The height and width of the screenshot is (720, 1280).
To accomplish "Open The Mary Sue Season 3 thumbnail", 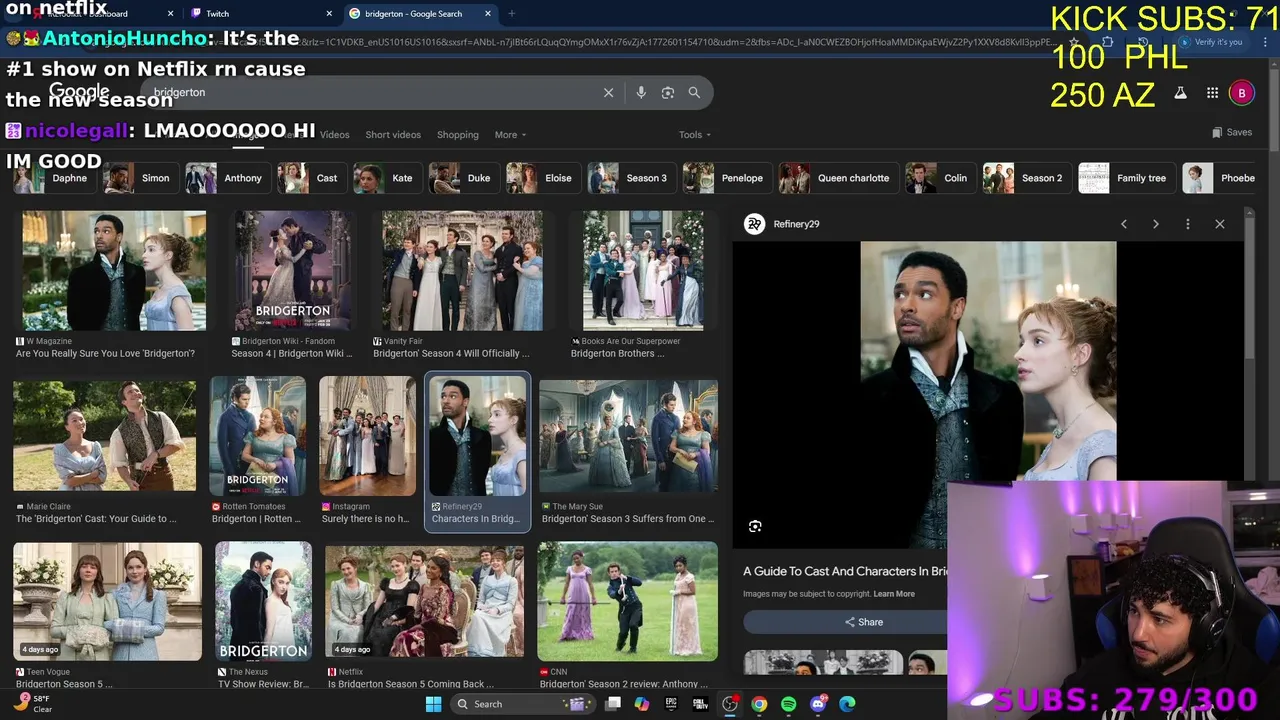I will 628,436.
